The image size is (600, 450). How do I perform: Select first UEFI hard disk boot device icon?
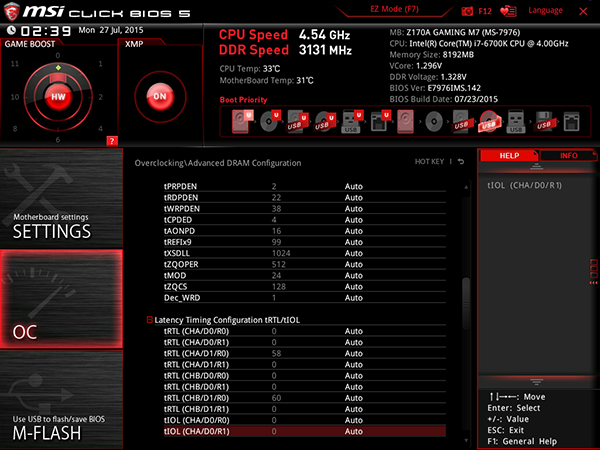click(242, 121)
